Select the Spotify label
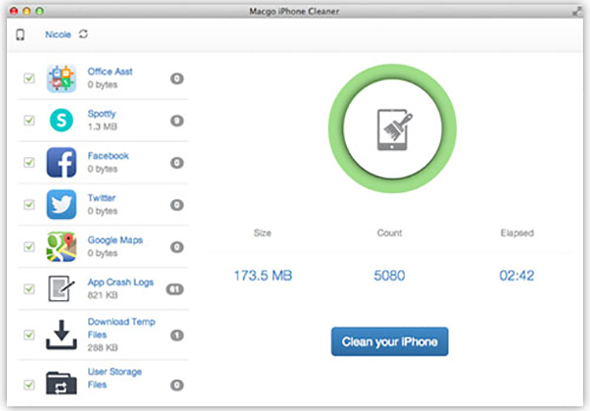Viewport: 590px width, 411px height. [x=102, y=114]
